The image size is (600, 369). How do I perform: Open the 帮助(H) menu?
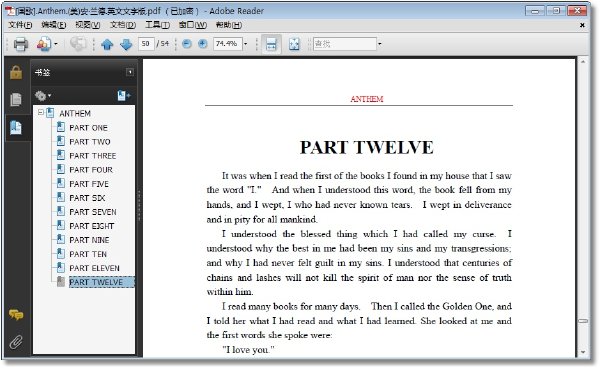[x=228, y=25]
